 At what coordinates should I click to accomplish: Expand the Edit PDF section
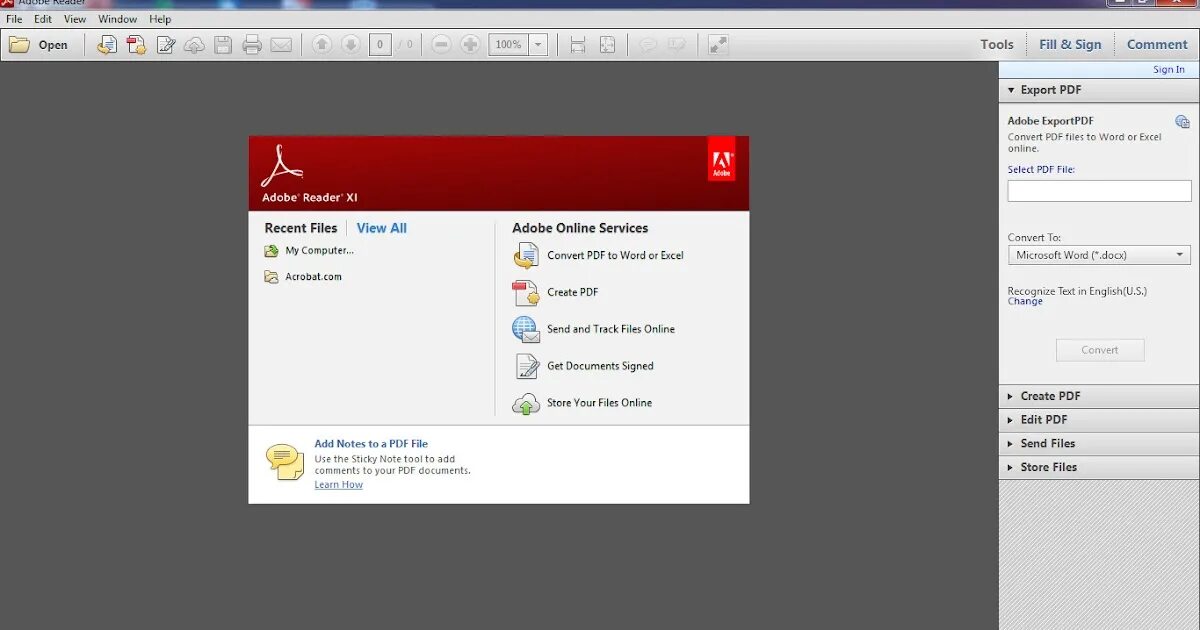[x=1099, y=420]
